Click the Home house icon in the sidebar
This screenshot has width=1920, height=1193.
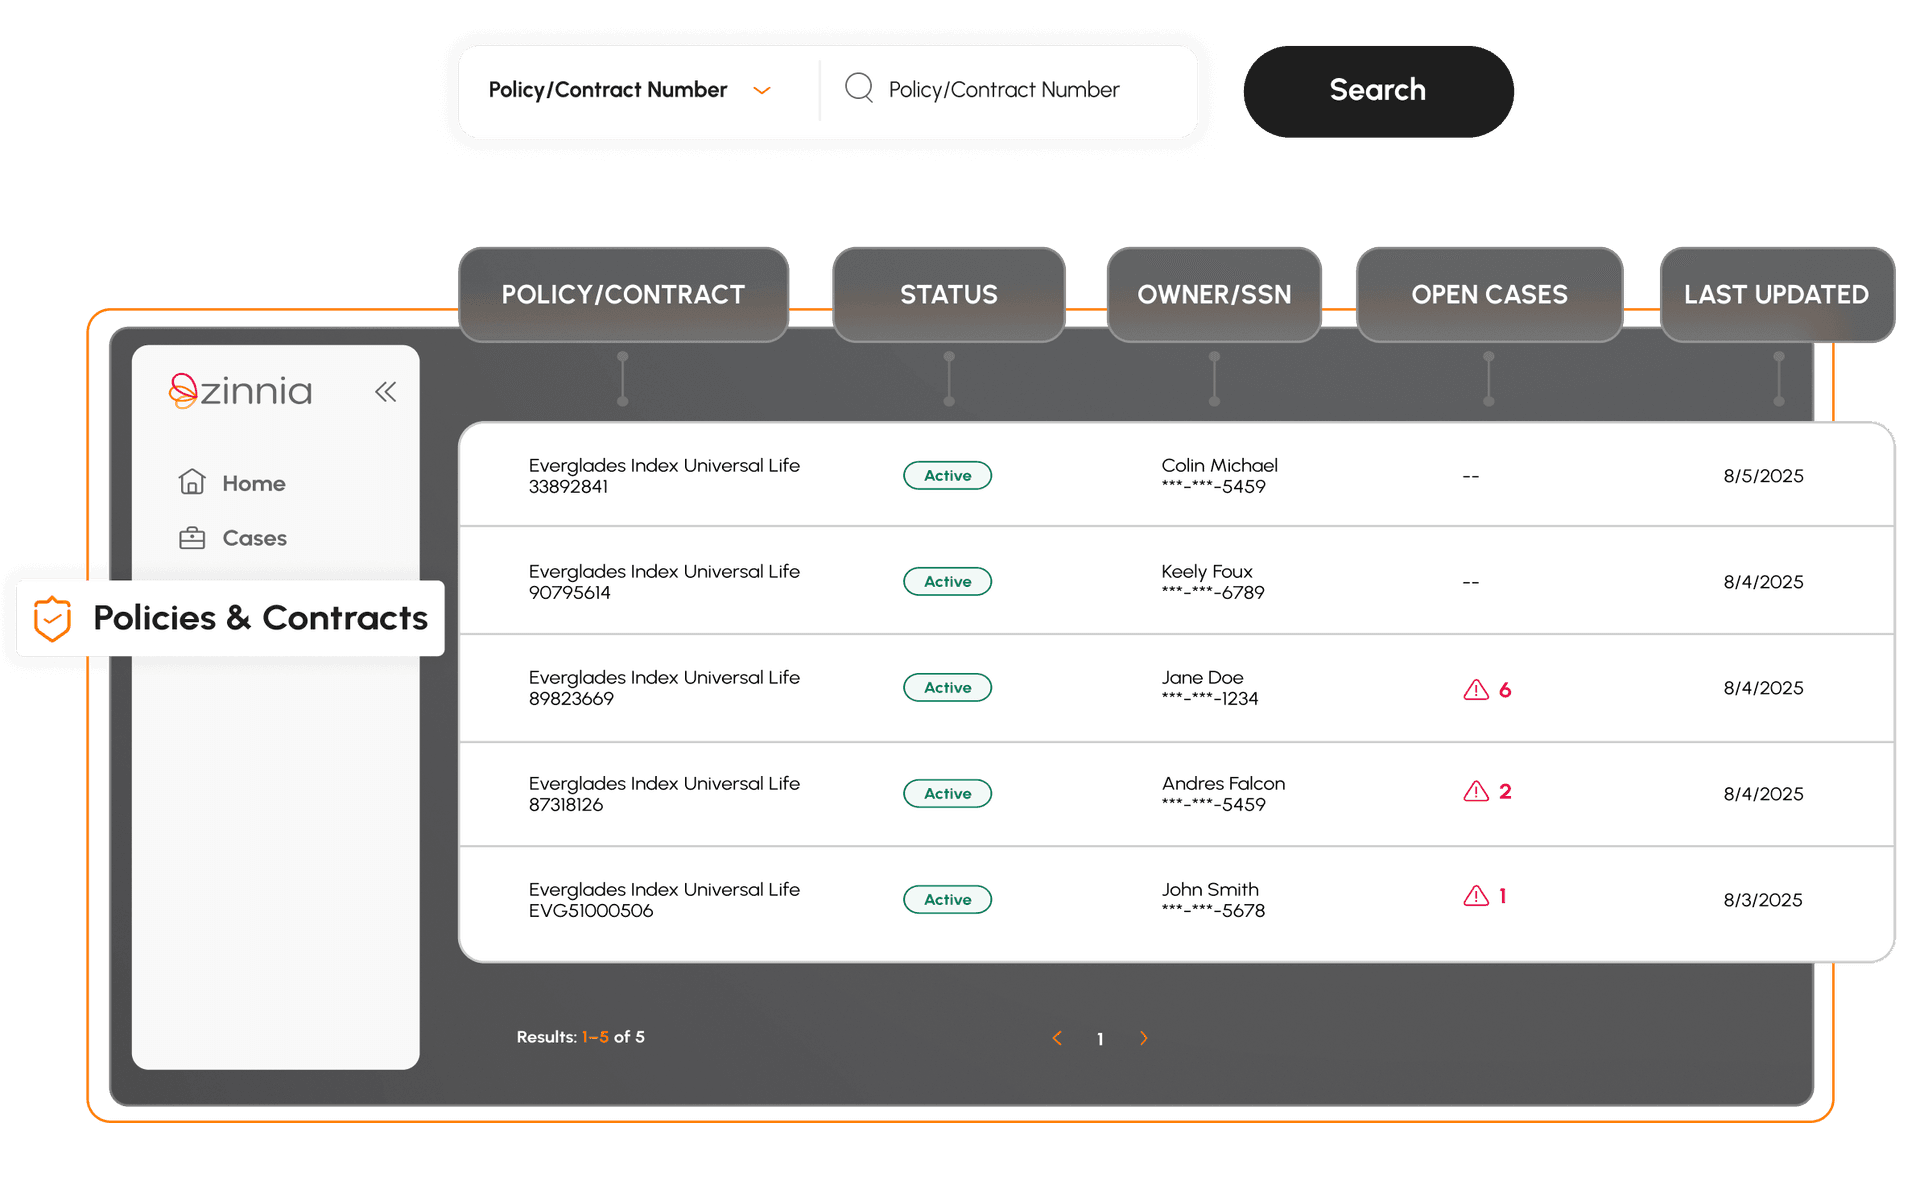[192, 482]
